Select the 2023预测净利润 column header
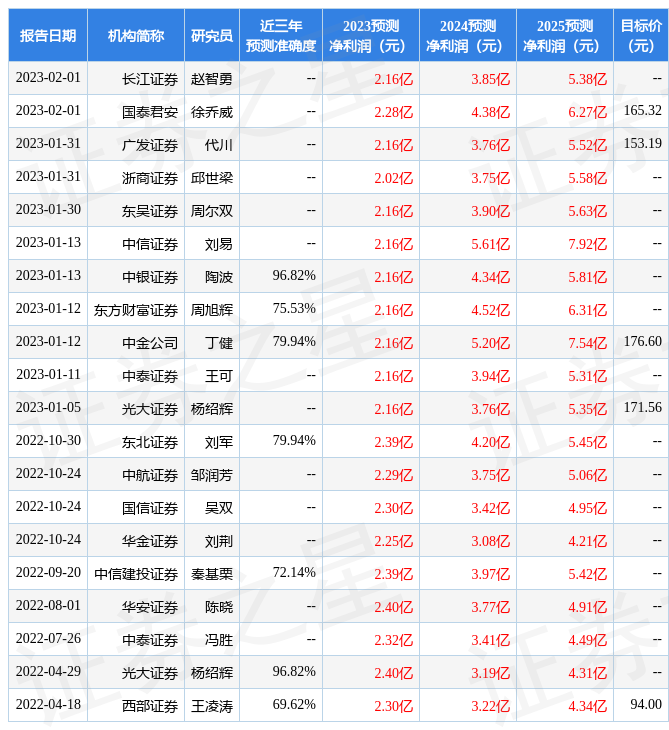Screen dimensions: 669x730 [371, 35]
